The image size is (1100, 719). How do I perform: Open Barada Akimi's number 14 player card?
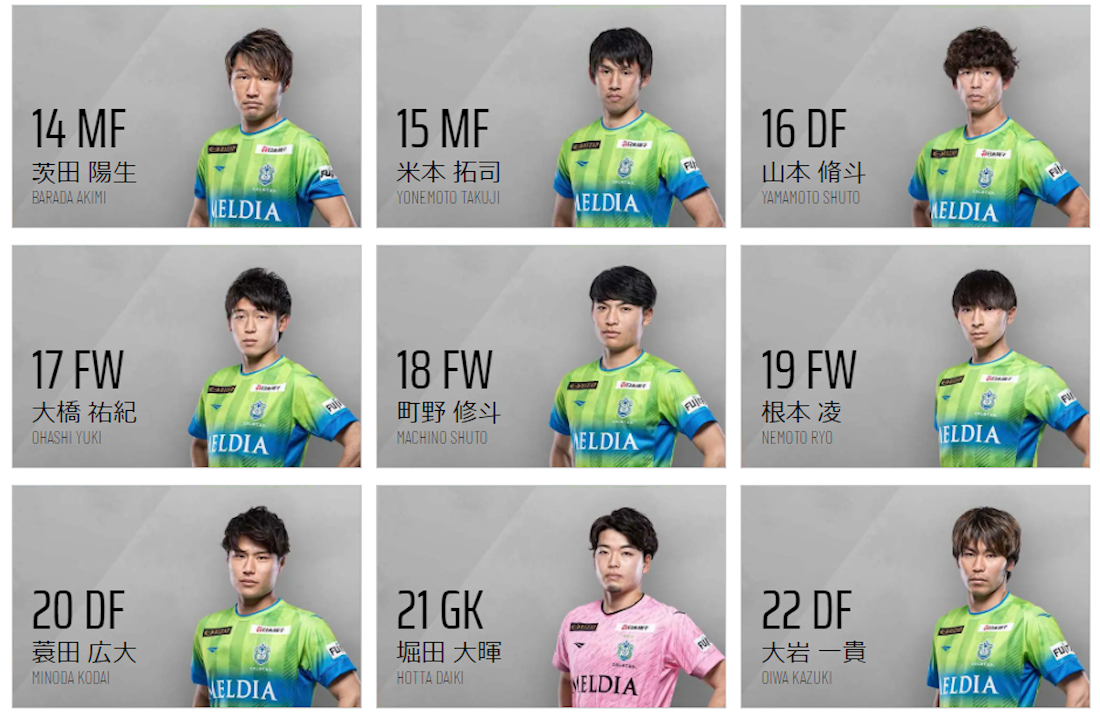click(187, 116)
